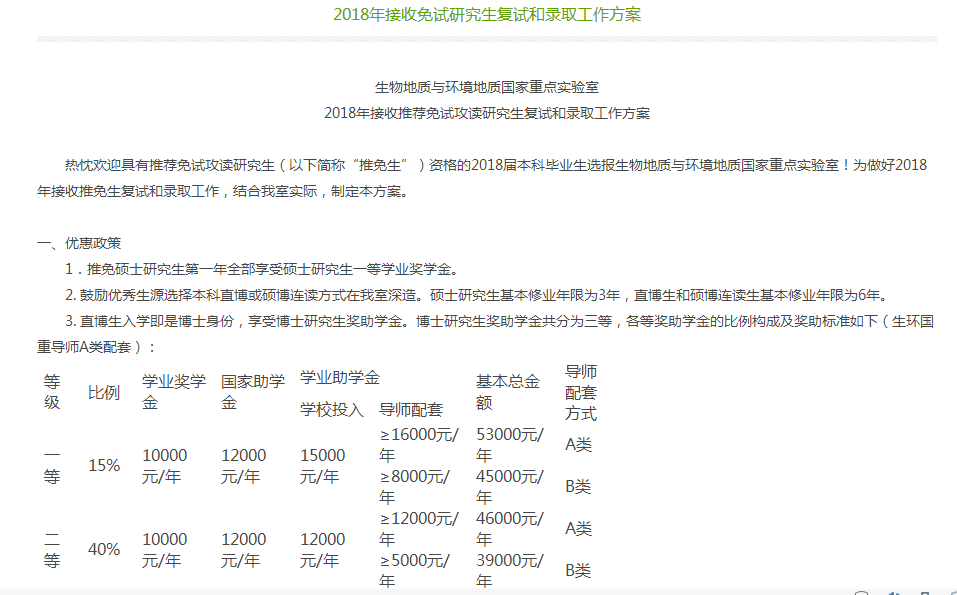The width and height of the screenshot is (957, 595).
Task: Select item 1 about 推免硕士研究生第一年
Action: click(x=262, y=269)
